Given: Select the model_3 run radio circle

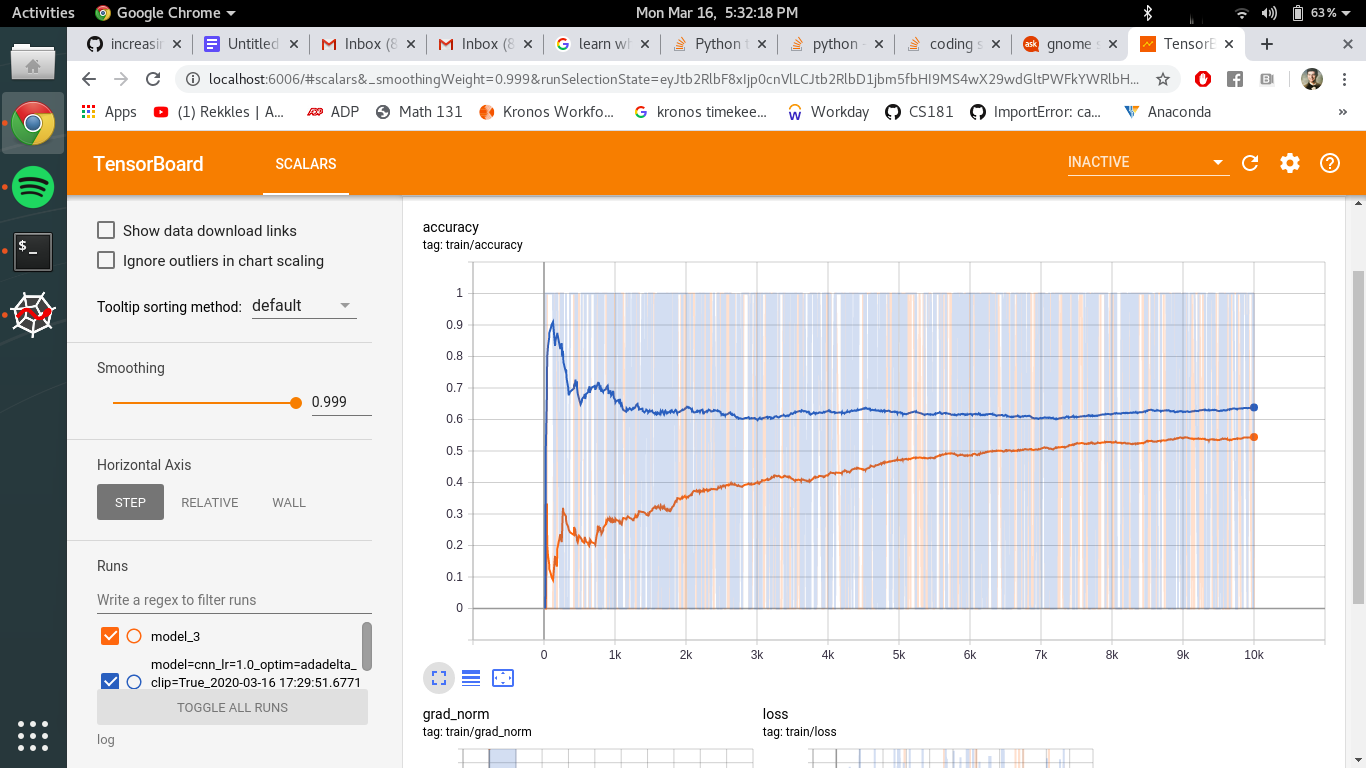Looking at the screenshot, I should coord(134,636).
